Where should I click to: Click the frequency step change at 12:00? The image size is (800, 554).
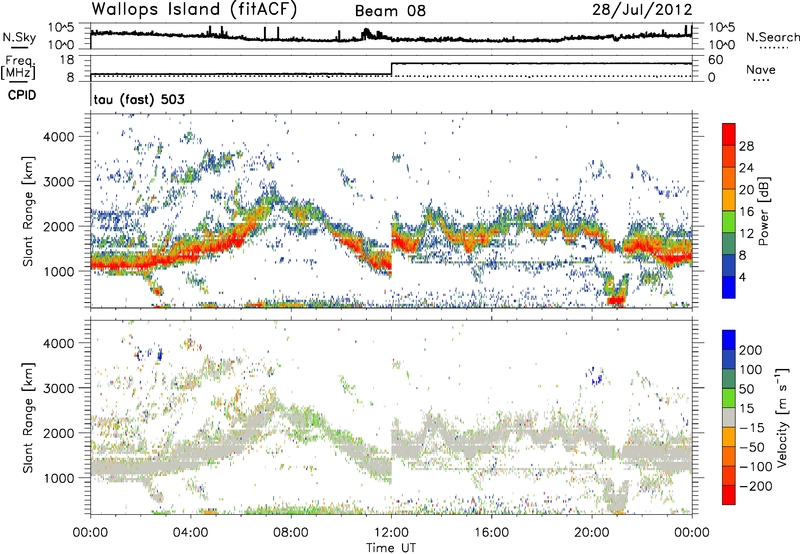tap(391, 69)
